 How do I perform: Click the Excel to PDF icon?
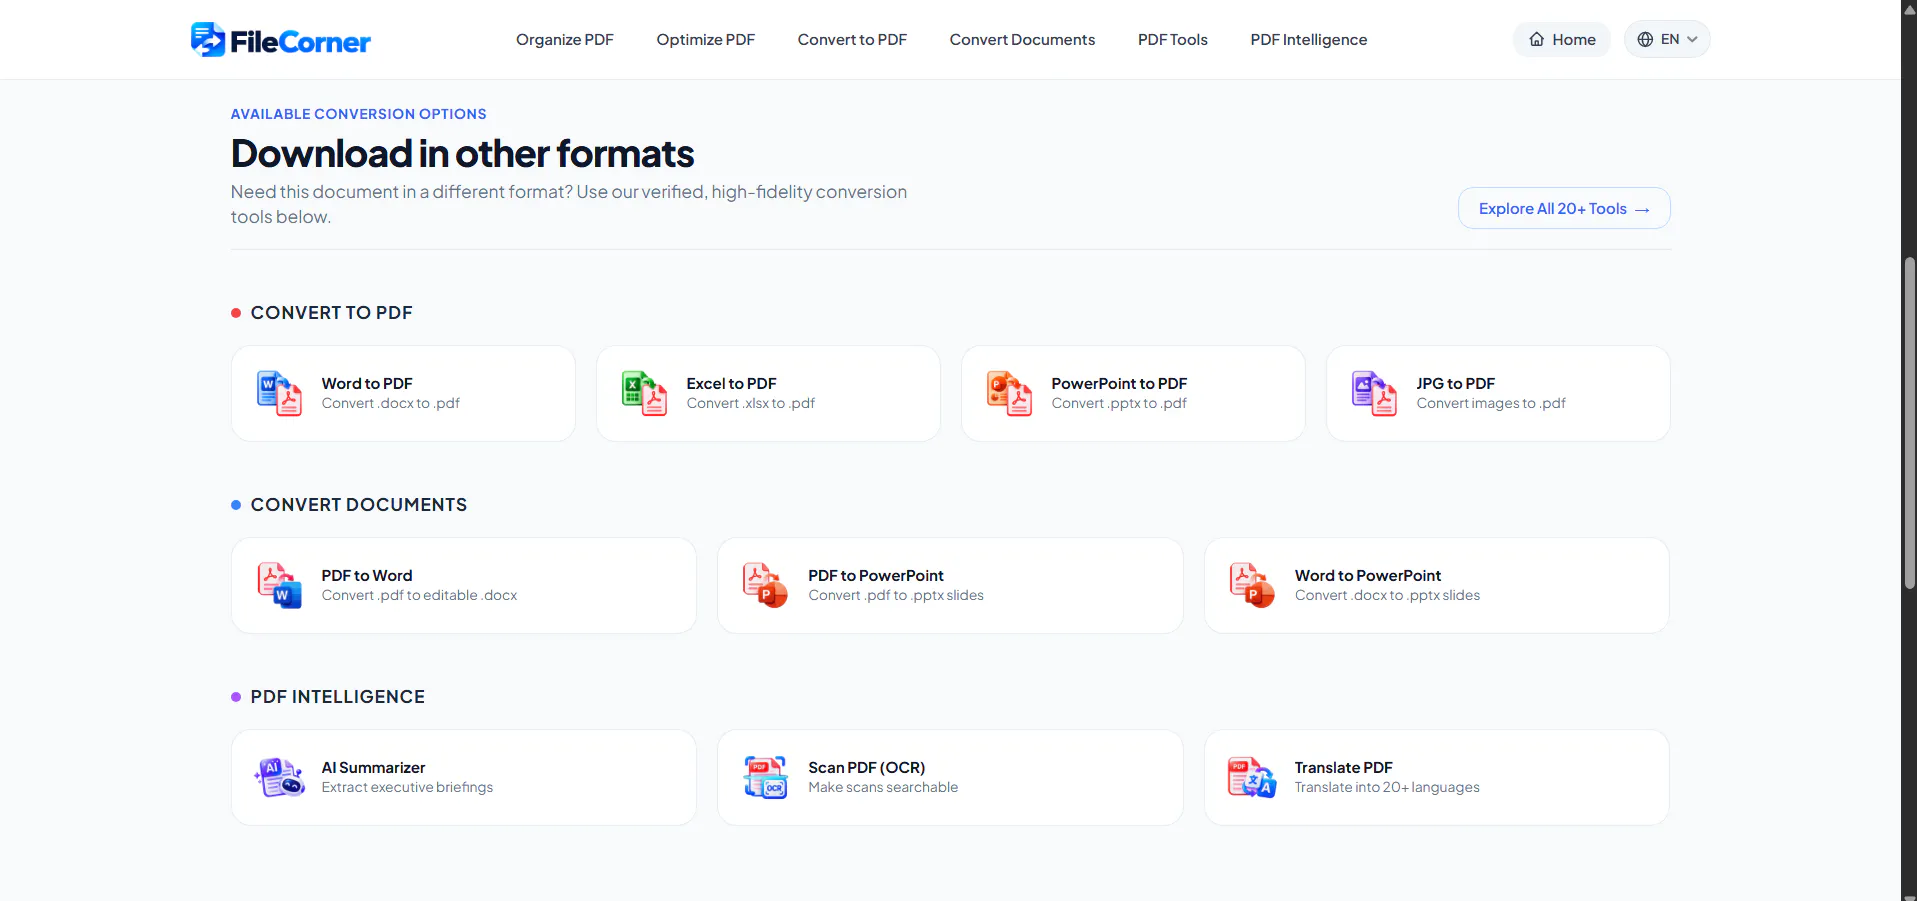(644, 393)
